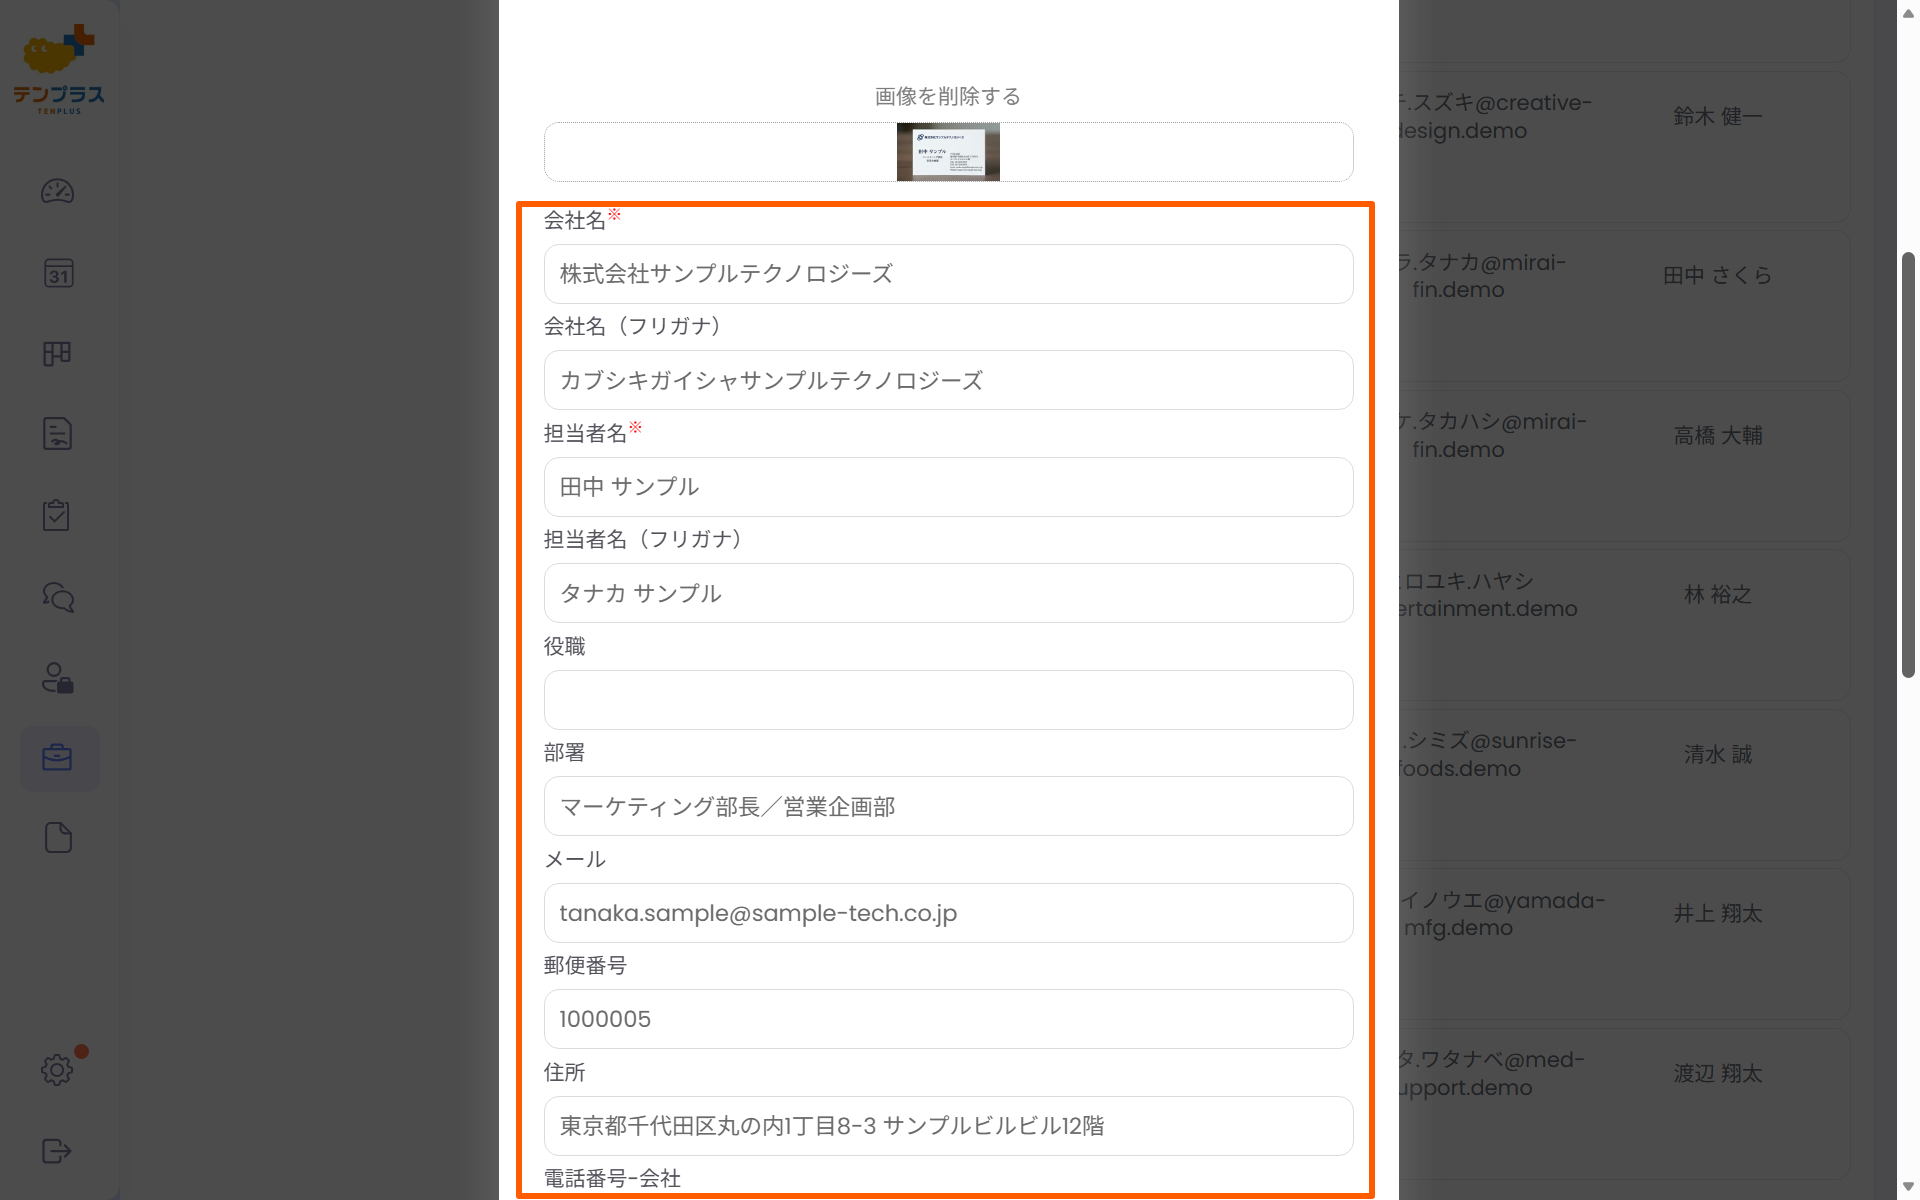
Task: Edit the 会社名 field with 株式会社サンプルテクノロジーズ
Action: pyautogui.click(x=948, y=274)
